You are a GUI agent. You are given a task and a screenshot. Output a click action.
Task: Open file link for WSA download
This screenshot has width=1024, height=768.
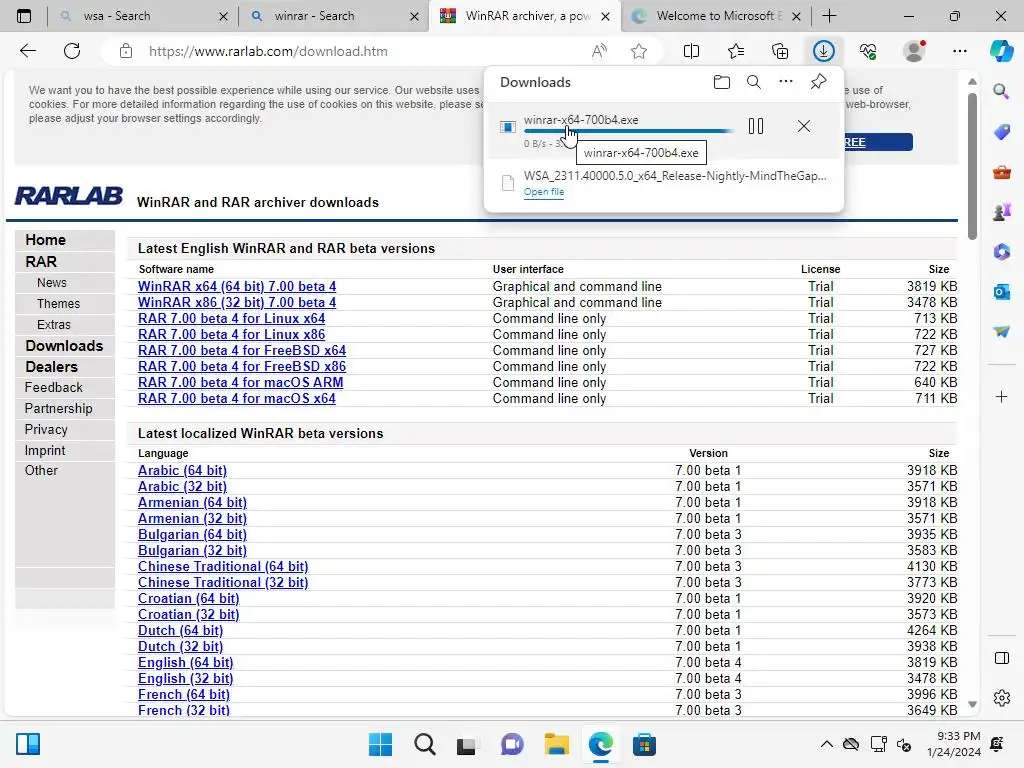(x=543, y=191)
